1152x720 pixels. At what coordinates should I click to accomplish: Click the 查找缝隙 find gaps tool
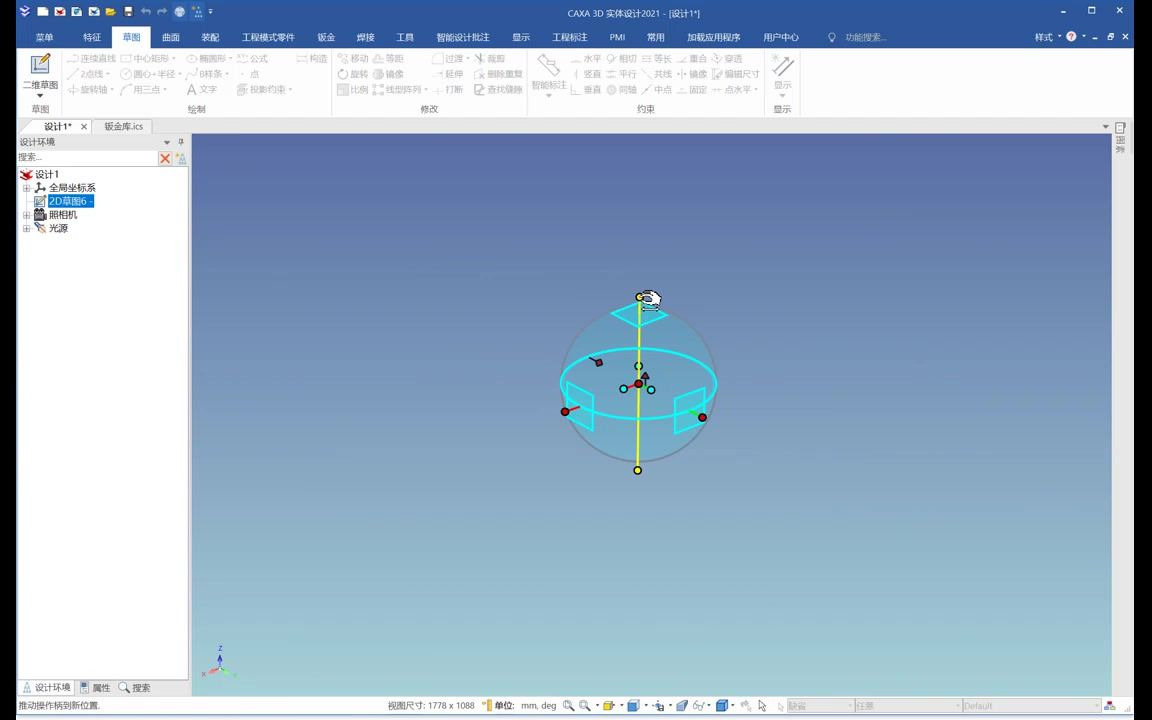click(x=498, y=90)
